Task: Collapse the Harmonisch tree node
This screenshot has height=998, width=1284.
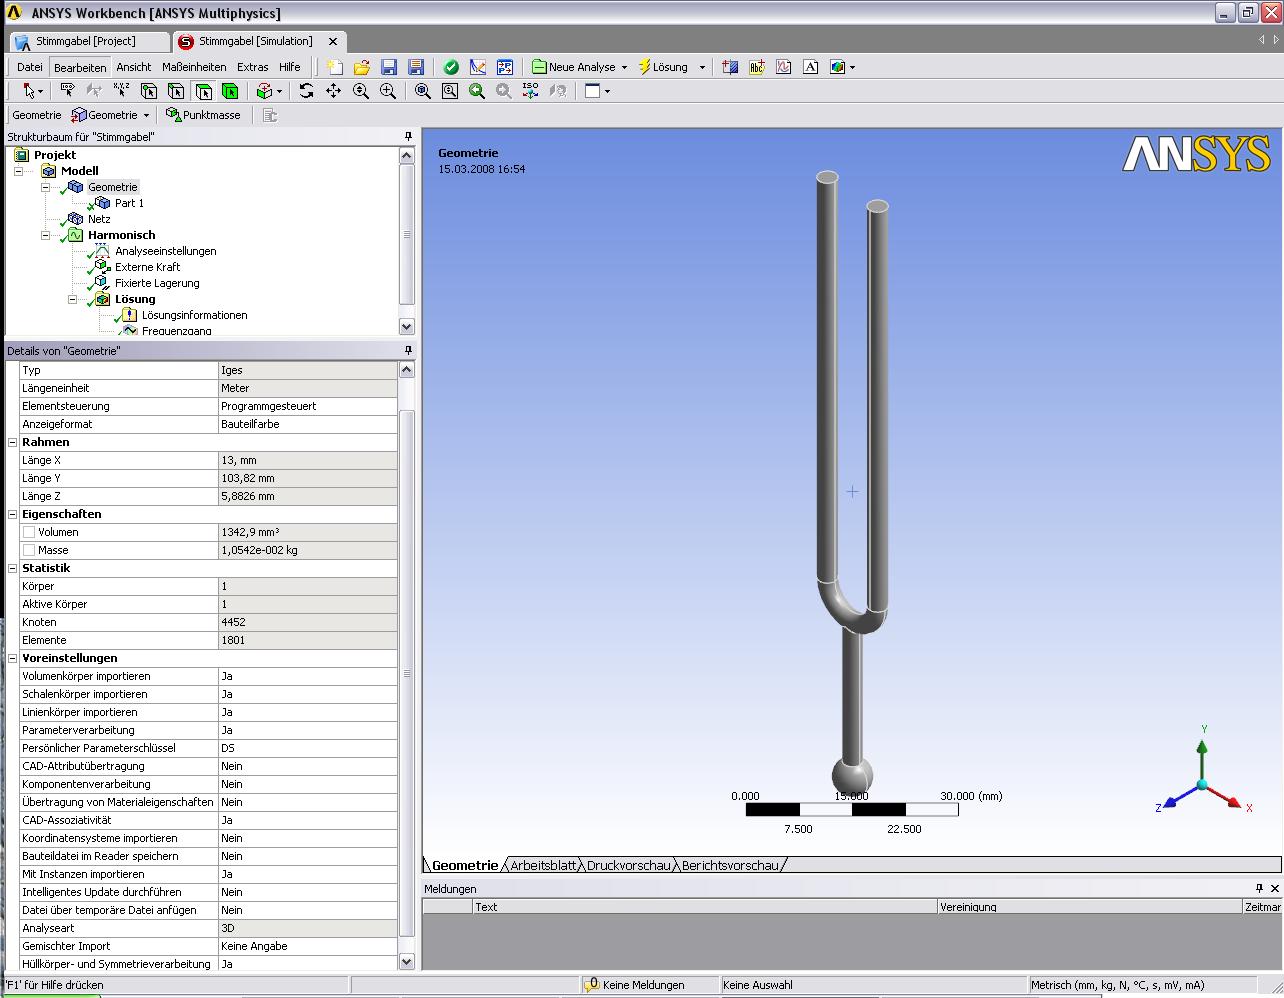Action: click(45, 235)
